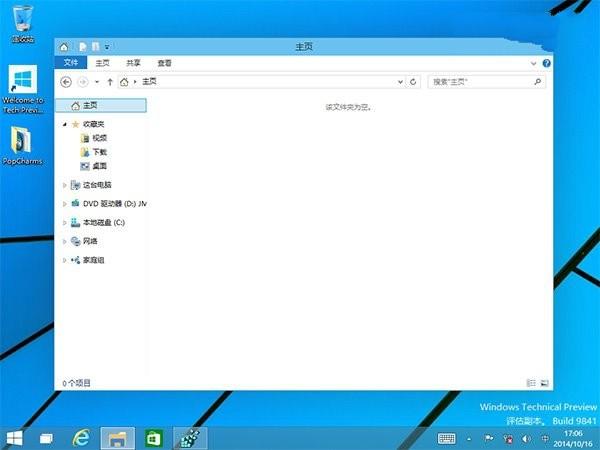Image resolution: width=600 pixels, height=450 pixels.
Task: Open the Store app on taskbar
Action: 152,437
